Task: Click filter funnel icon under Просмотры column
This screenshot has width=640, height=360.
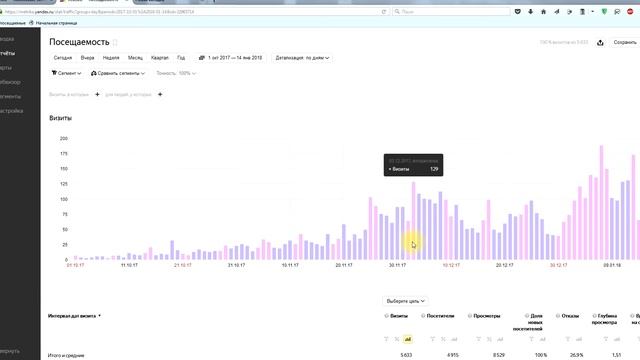Action: [479, 339]
